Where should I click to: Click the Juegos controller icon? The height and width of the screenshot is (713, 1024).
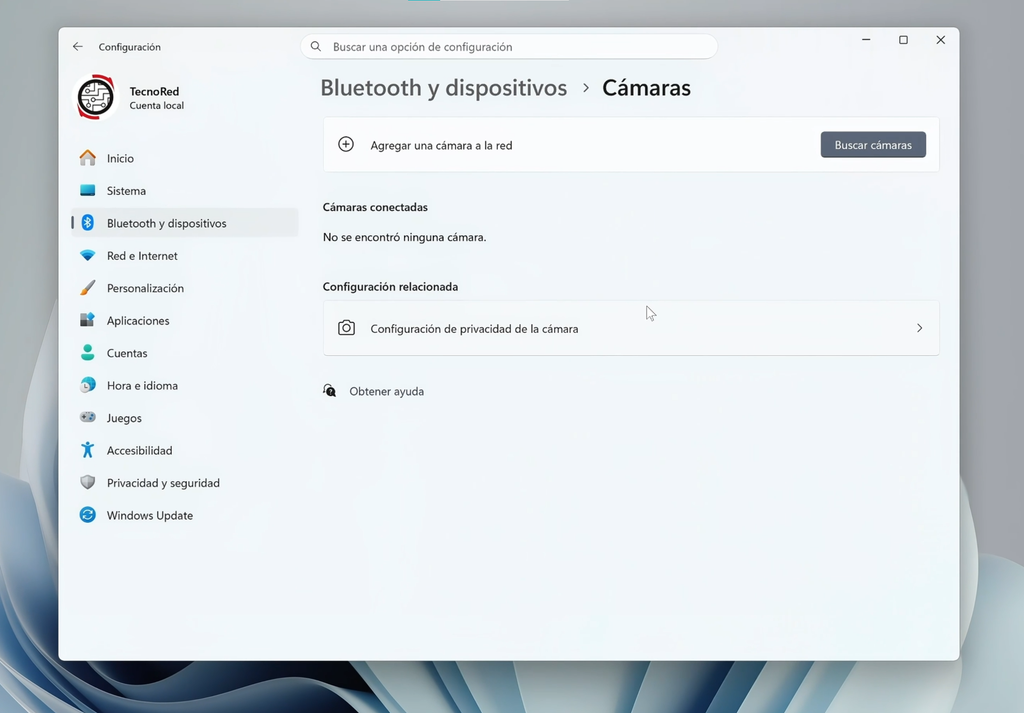tap(88, 417)
